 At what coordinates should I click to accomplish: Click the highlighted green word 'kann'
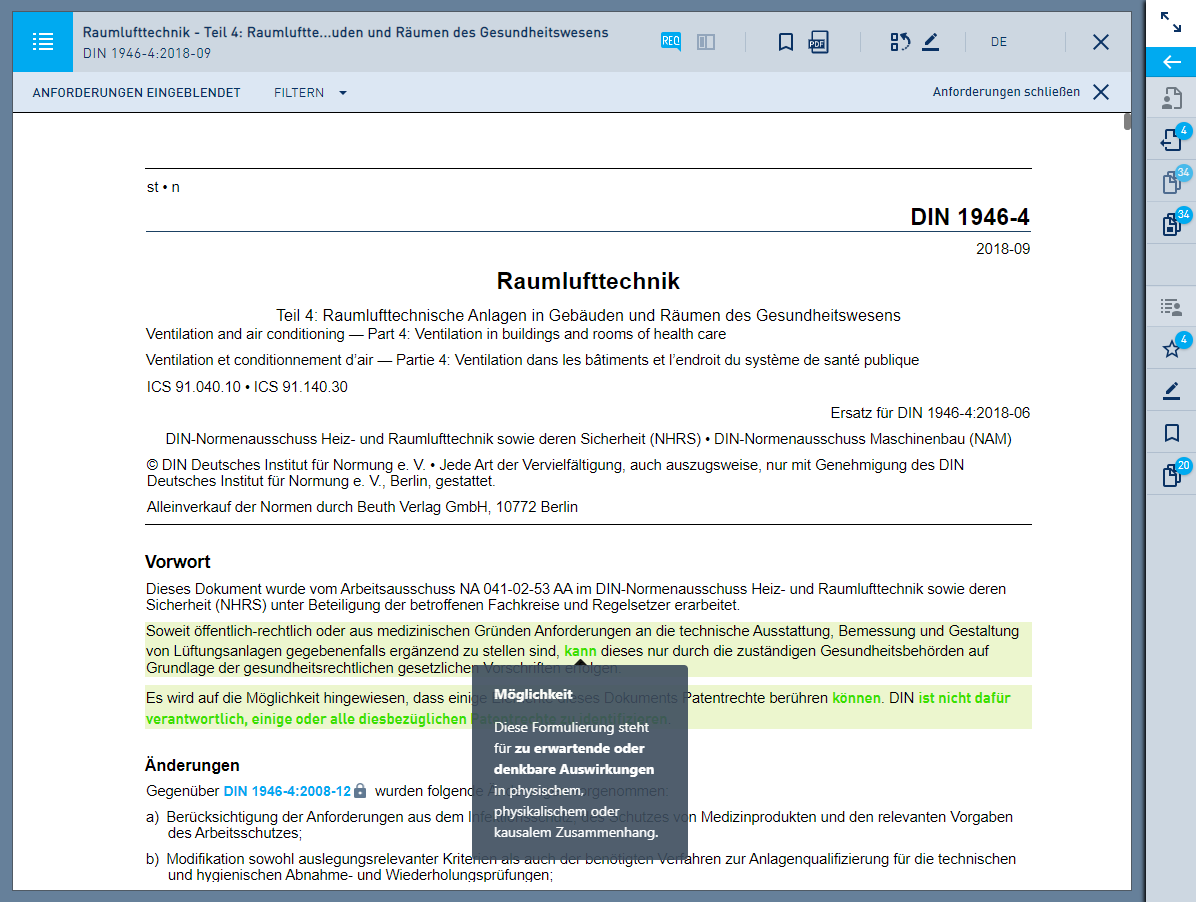[x=580, y=651]
